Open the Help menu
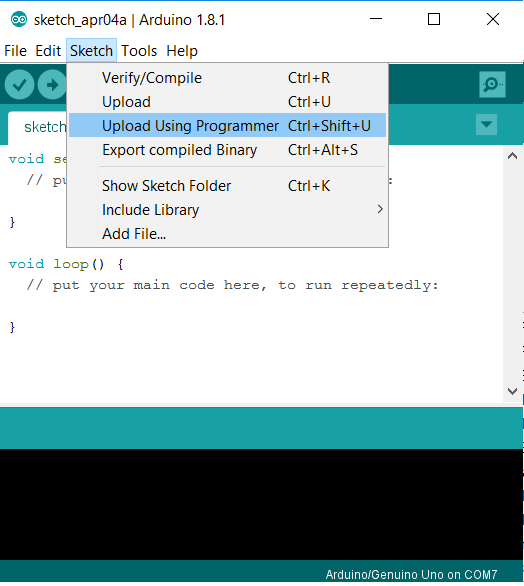524x586 pixels. coord(182,50)
